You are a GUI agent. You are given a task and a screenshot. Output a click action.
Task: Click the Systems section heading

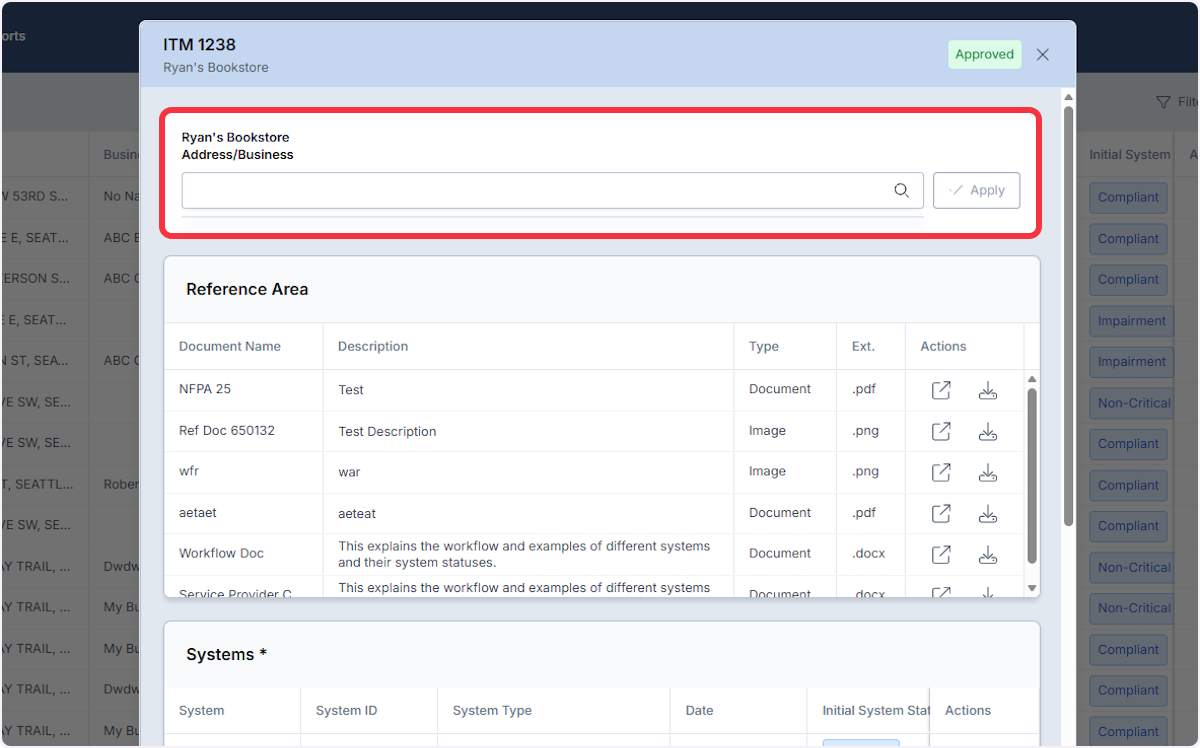226,654
